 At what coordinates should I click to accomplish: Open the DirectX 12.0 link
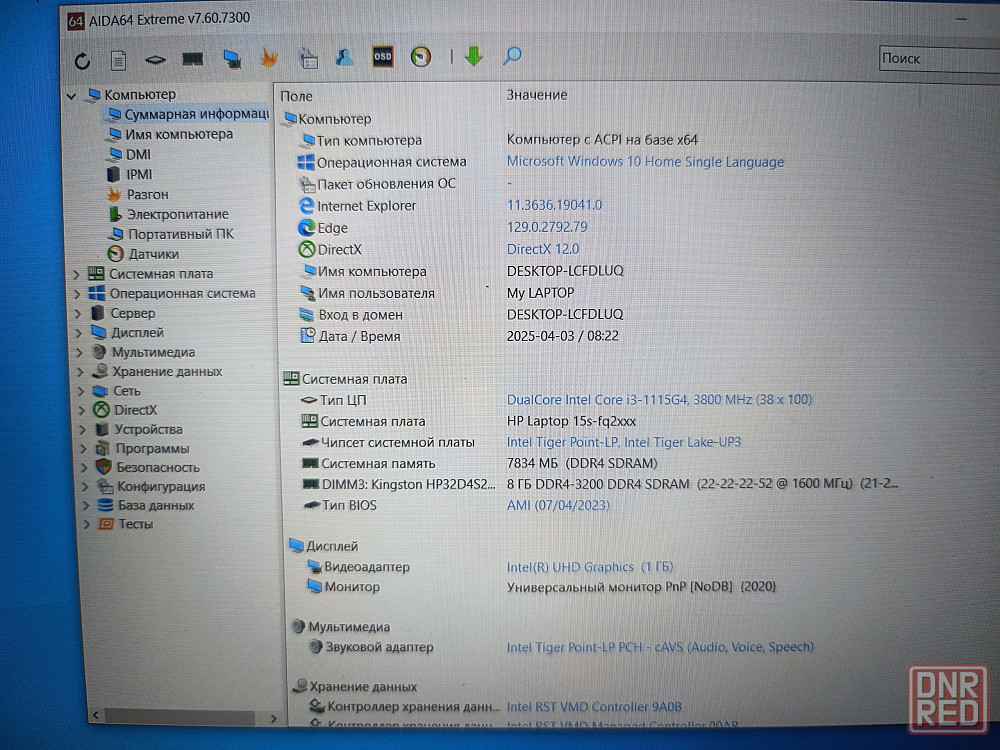pos(543,249)
